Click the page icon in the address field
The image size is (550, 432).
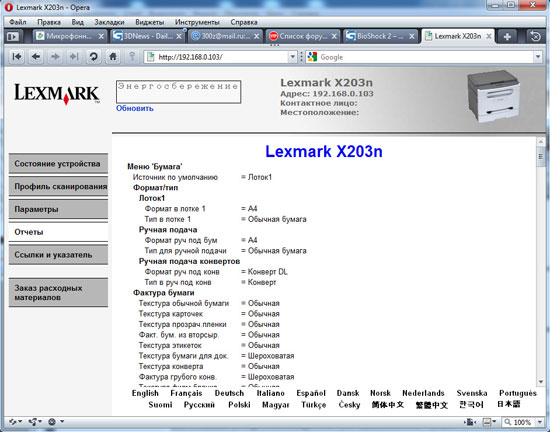click(150, 57)
